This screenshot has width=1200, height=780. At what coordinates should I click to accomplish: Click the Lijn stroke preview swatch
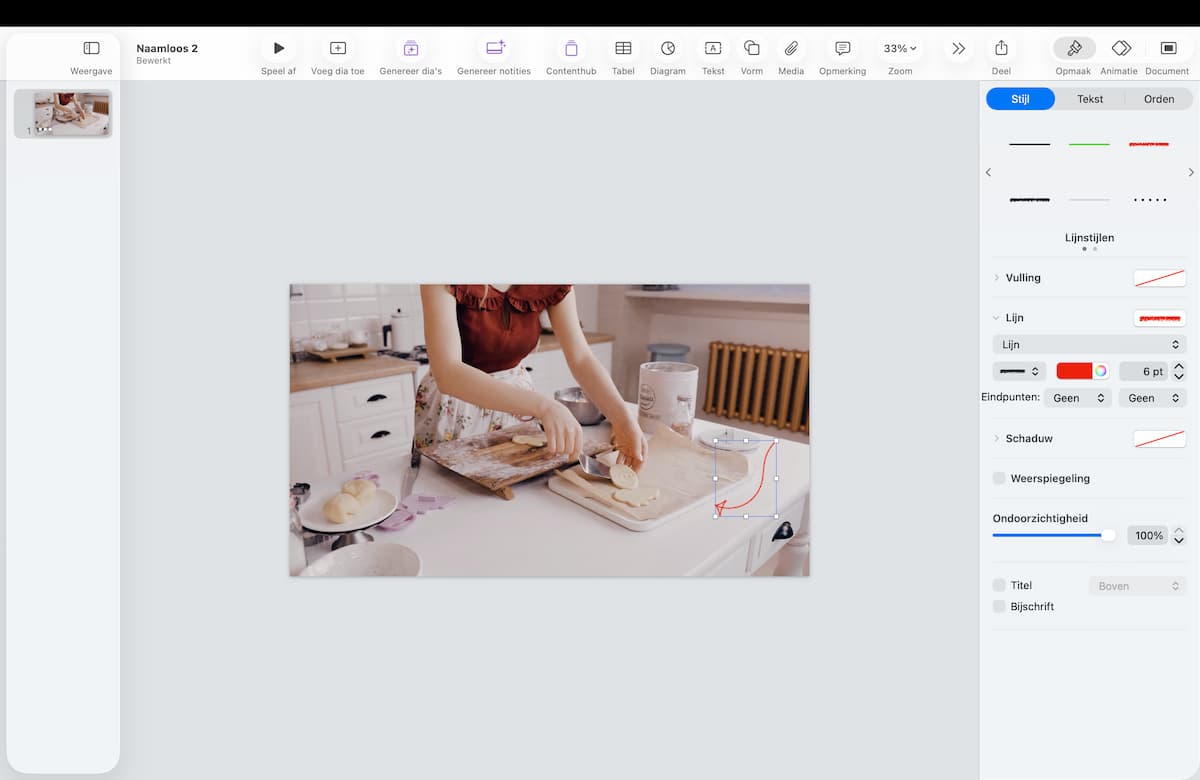(x=1159, y=318)
